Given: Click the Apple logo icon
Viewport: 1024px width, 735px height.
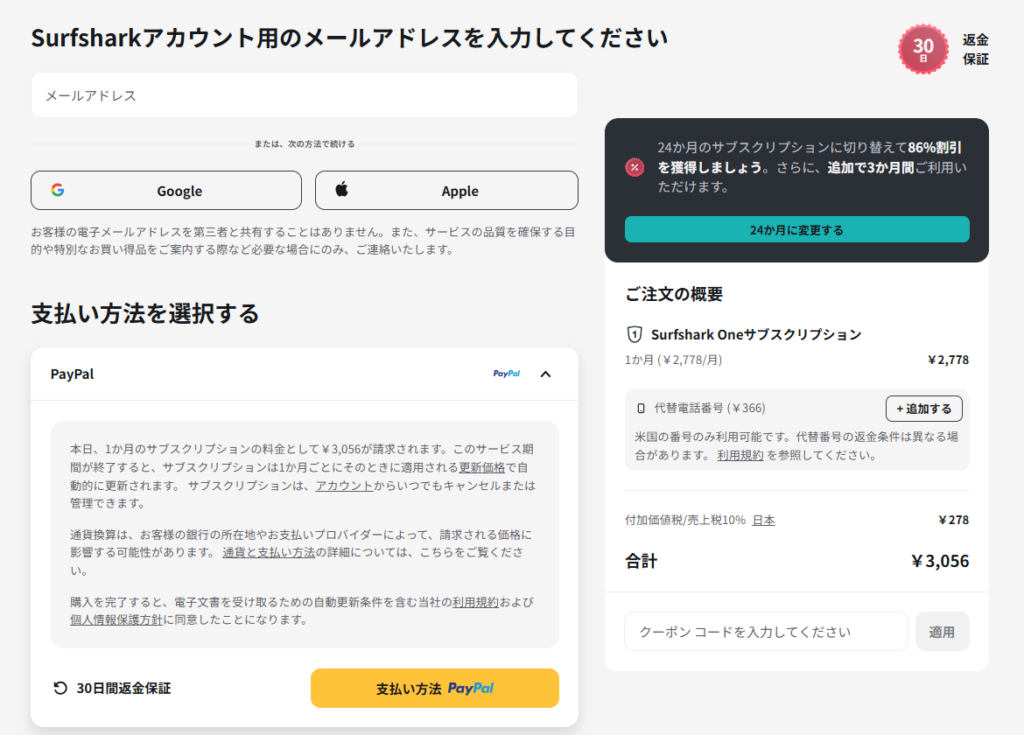Looking at the screenshot, I should click(x=342, y=189).
